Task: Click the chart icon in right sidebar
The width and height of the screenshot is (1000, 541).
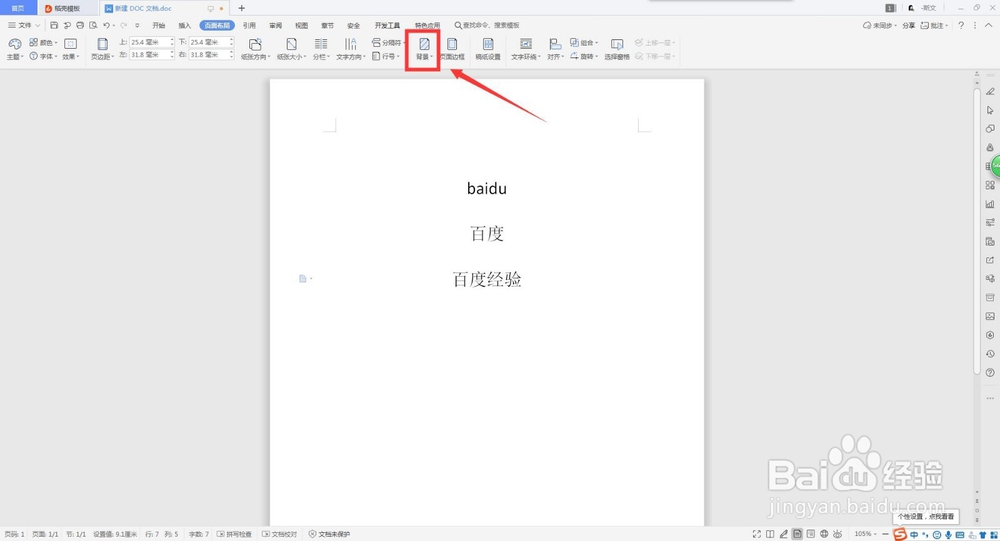Action: pyautogui.click(x=990, y=204)
